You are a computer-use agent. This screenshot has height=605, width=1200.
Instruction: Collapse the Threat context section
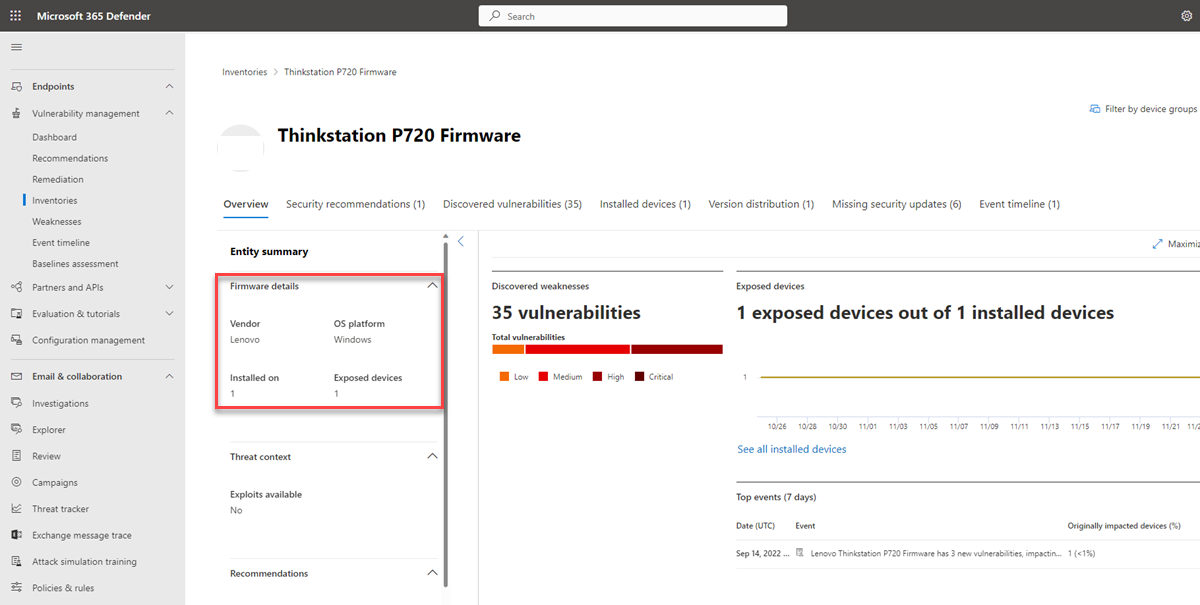(x=432, y=456)
